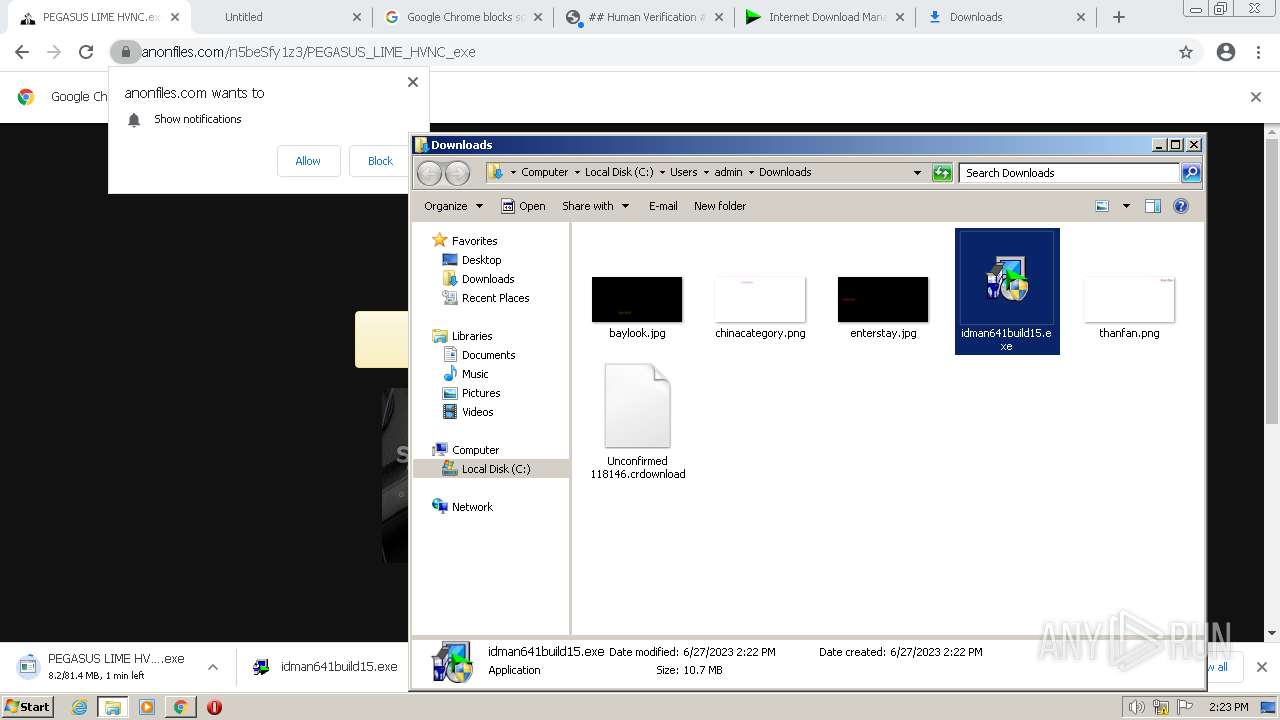Viewport: 1280px width, 720px height.
Task: Switch to the Downloads tab
Action: 1005,17
